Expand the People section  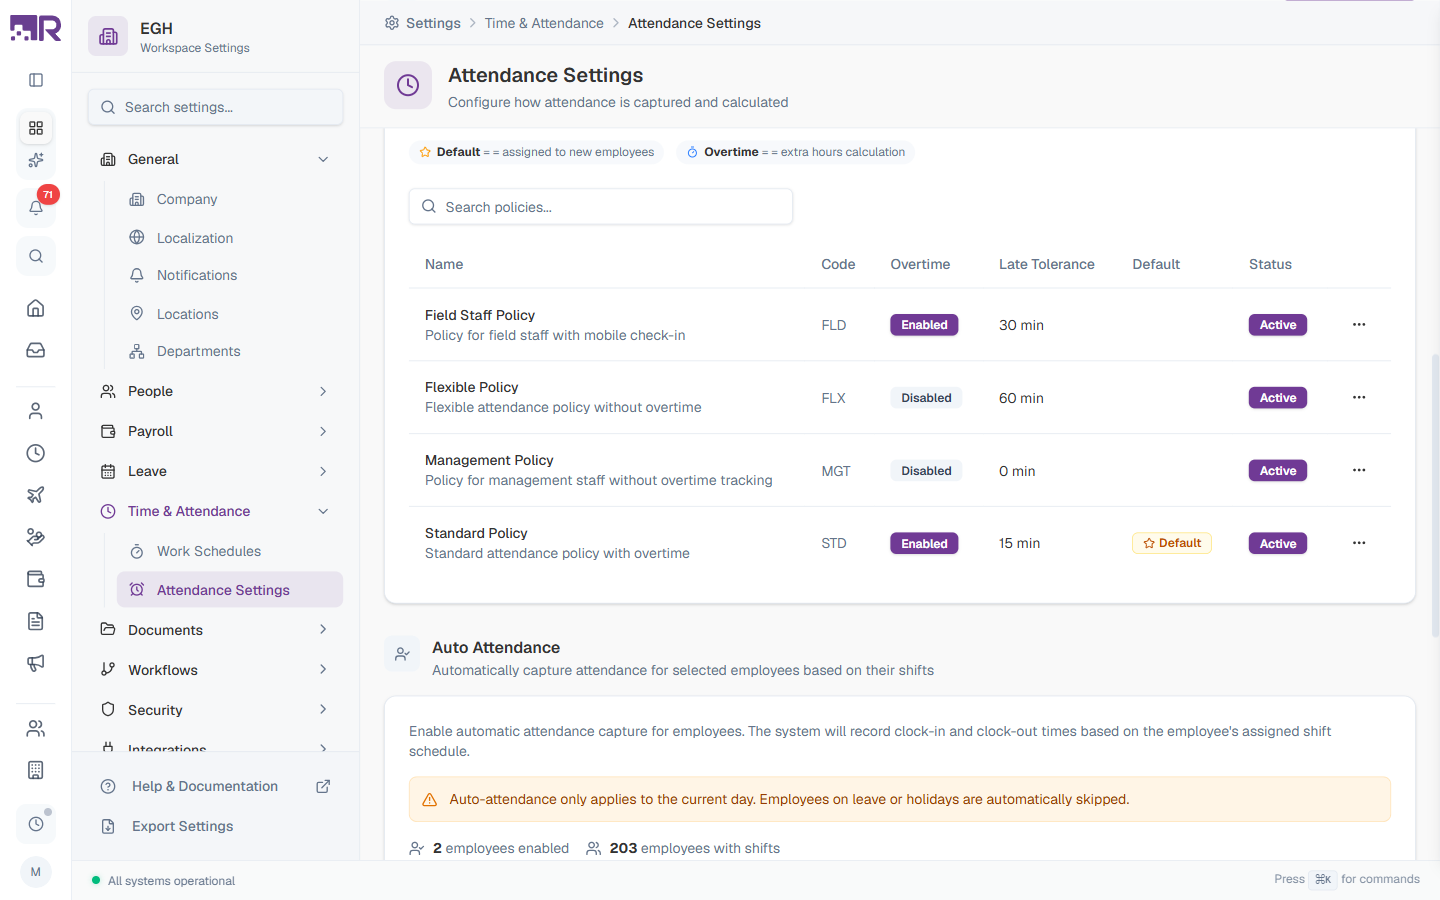coord(215,391)
